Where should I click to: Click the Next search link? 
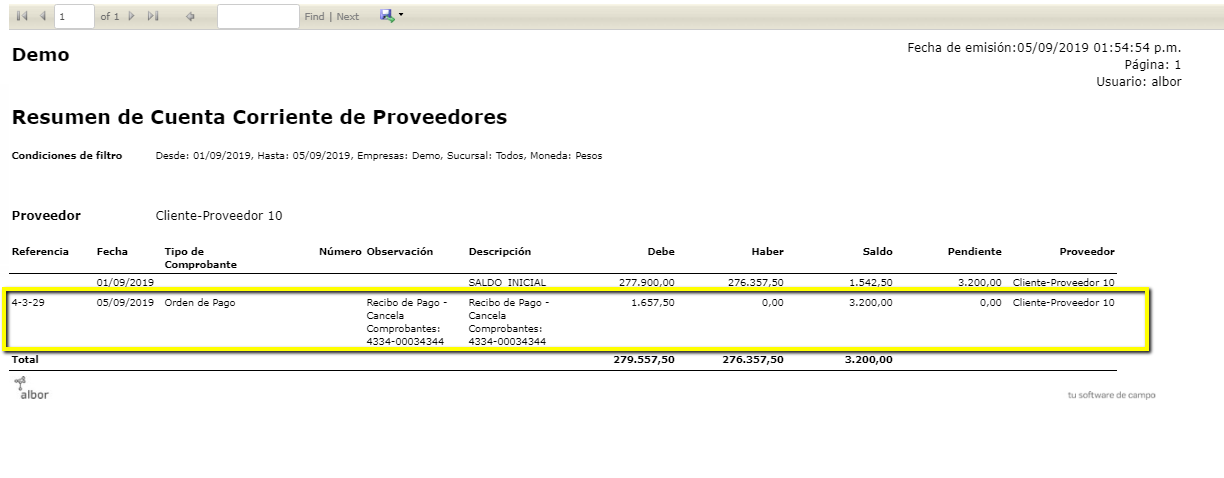(347, 17)
